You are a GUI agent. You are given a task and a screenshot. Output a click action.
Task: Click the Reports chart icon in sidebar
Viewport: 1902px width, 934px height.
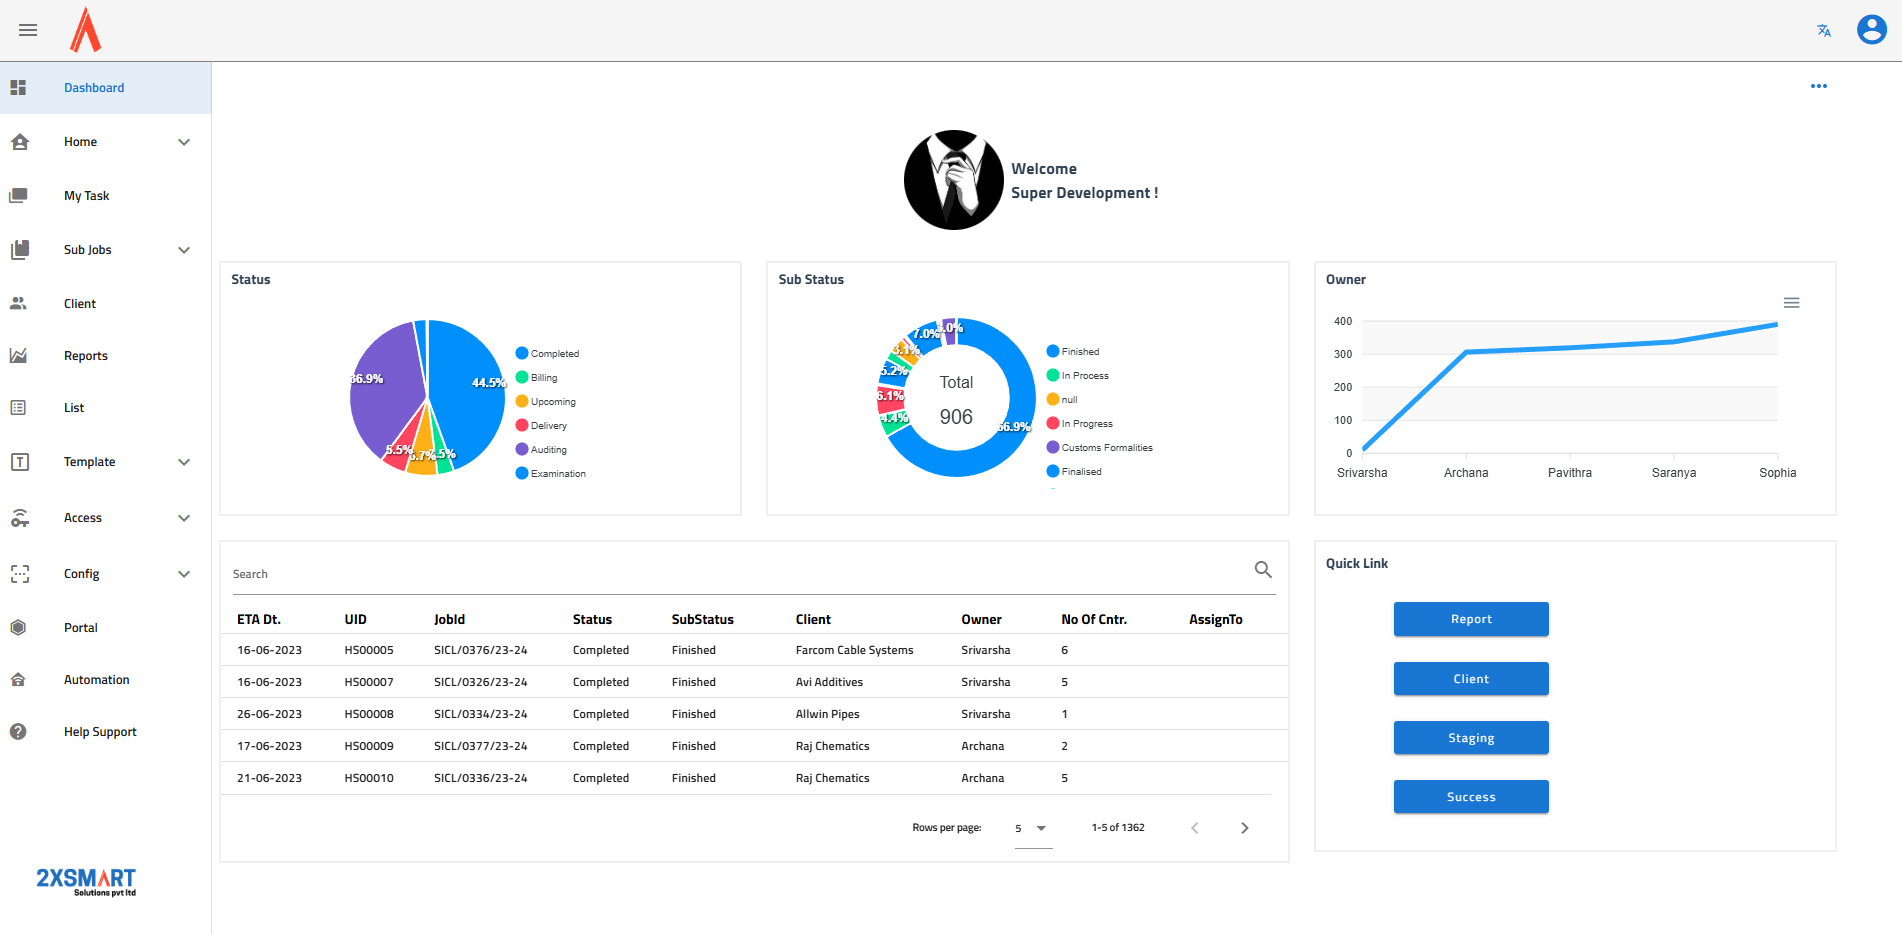(18, 356)
